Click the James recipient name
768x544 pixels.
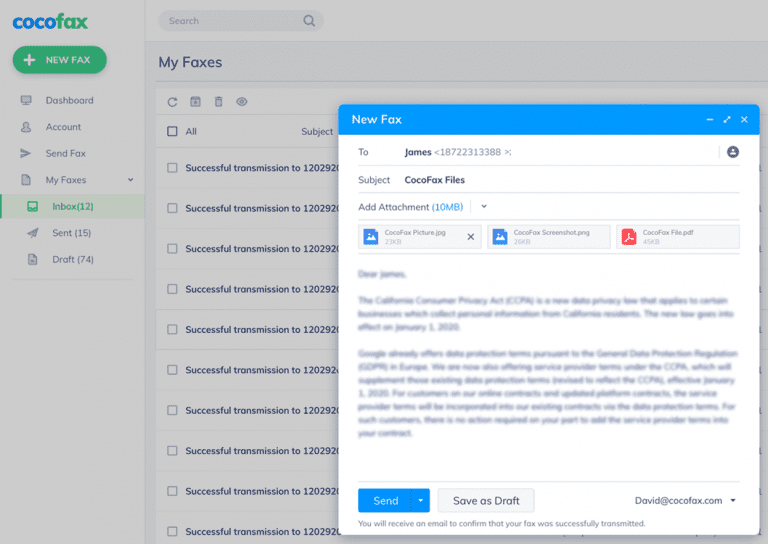[x=418, y=152]
